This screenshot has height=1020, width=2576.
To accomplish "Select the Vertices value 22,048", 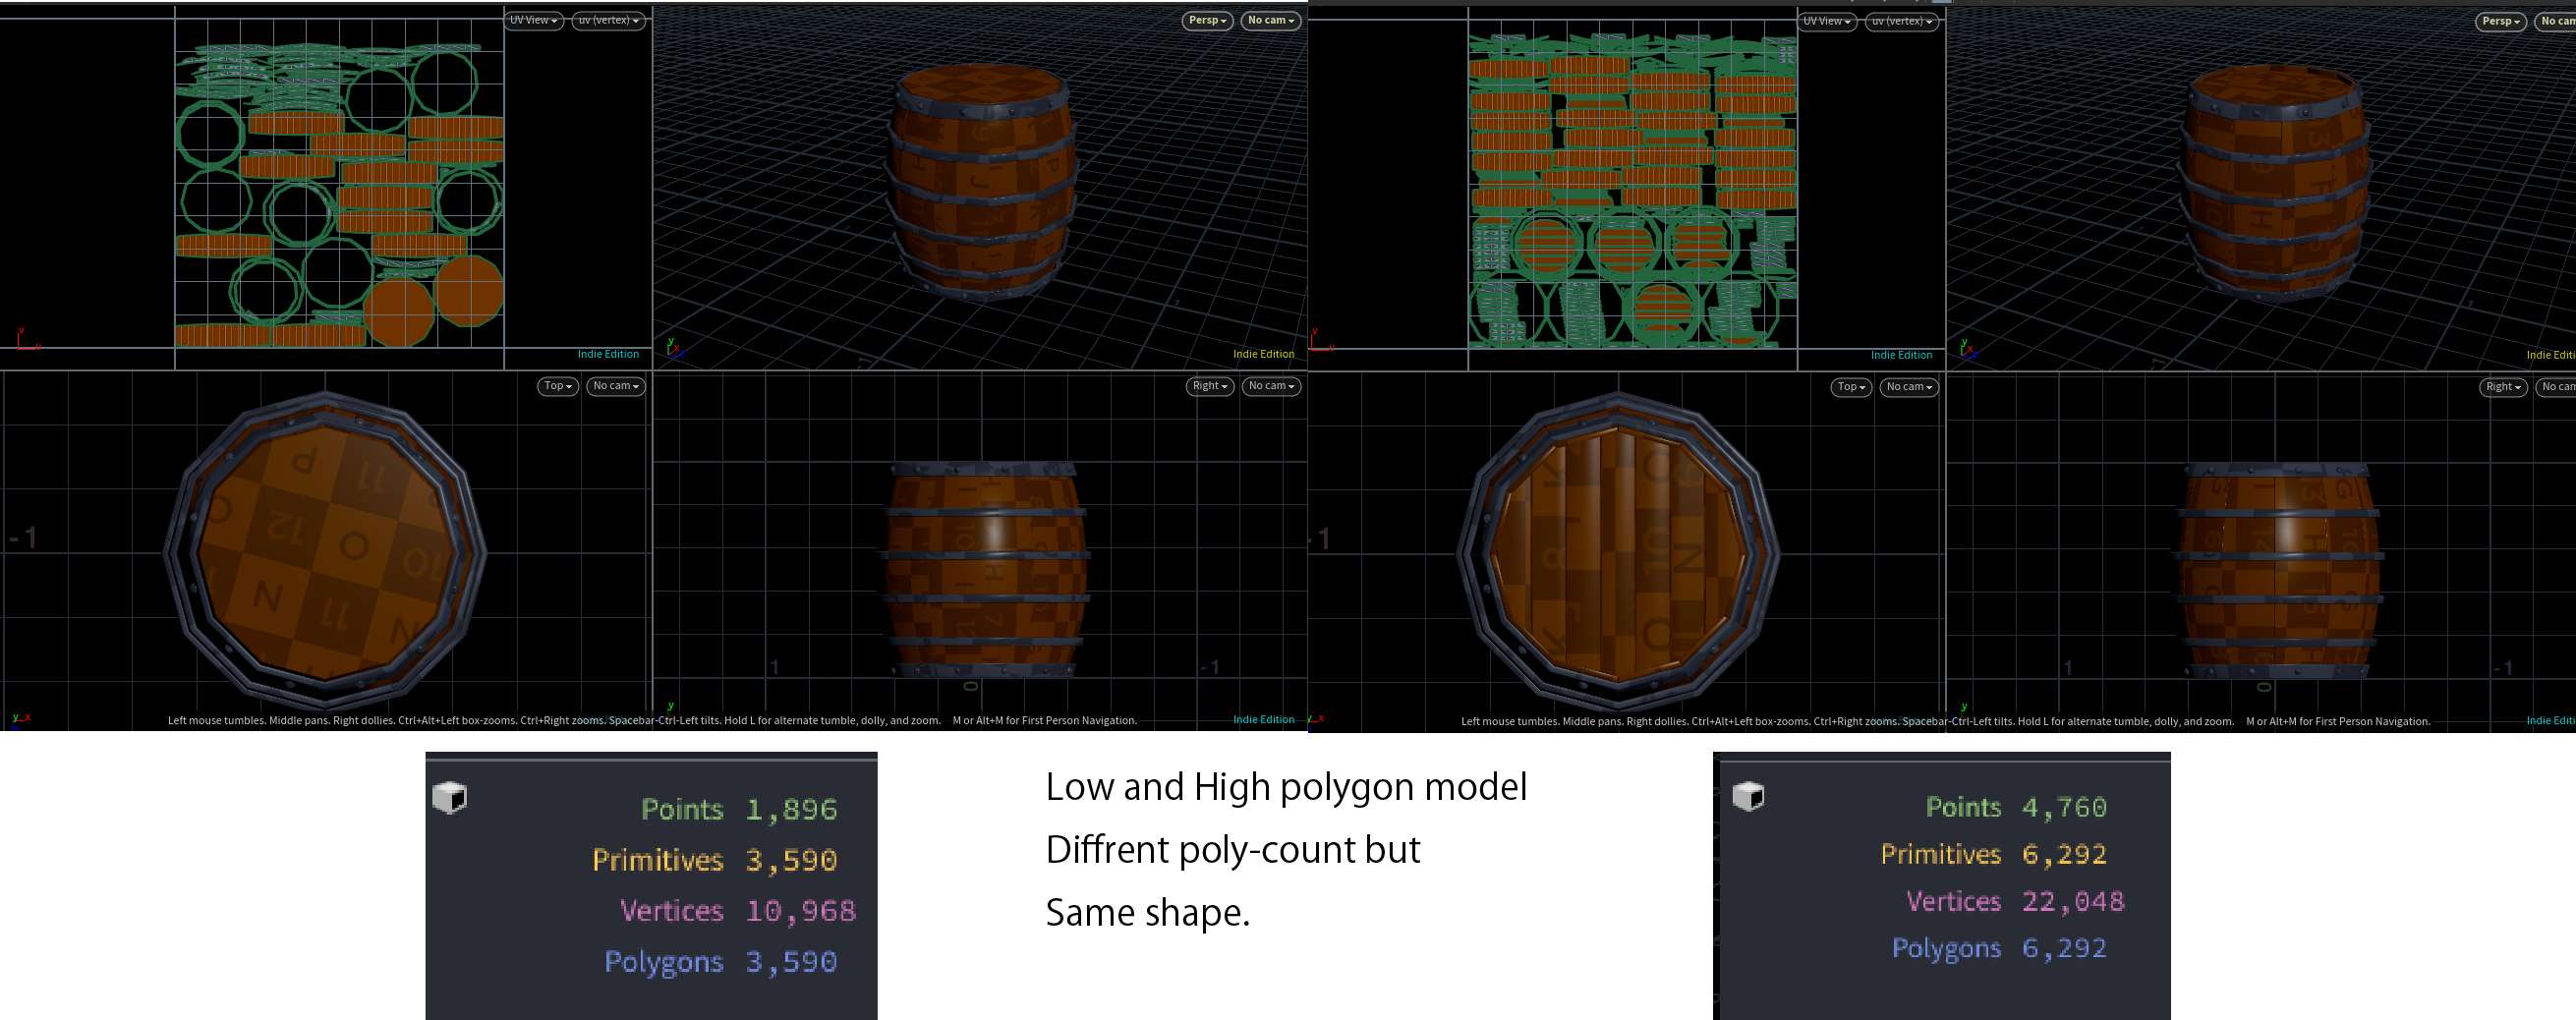I will (x=2073, y=901).
